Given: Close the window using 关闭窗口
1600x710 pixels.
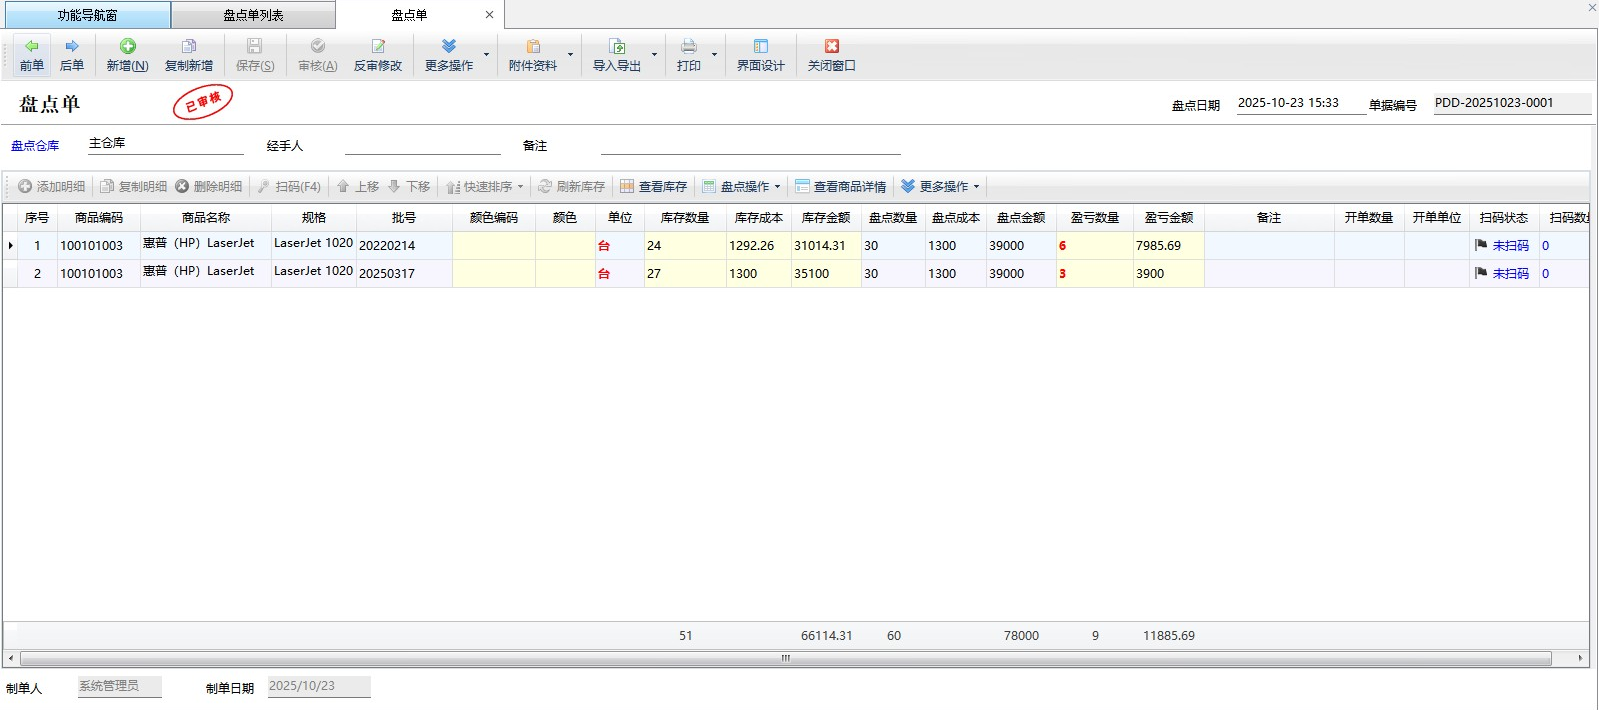Looking at the screenshot, I should pyautogui.click(x=831, y=55).
